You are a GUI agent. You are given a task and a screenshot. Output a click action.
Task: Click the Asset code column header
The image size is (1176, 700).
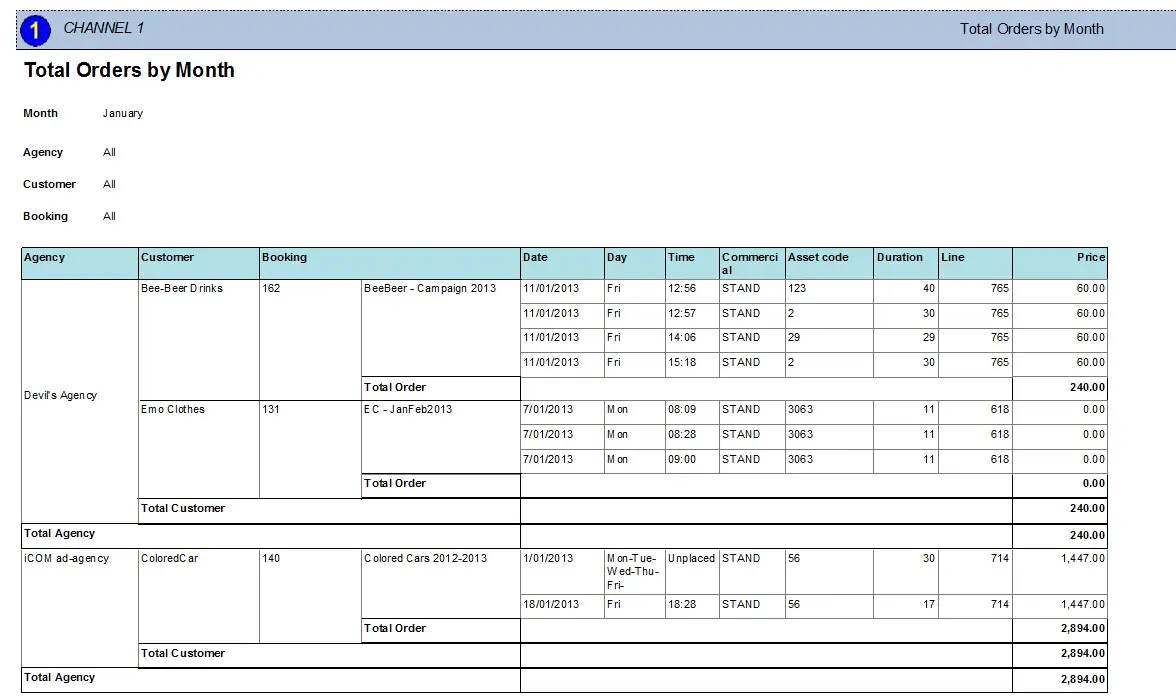click(818, 258)
